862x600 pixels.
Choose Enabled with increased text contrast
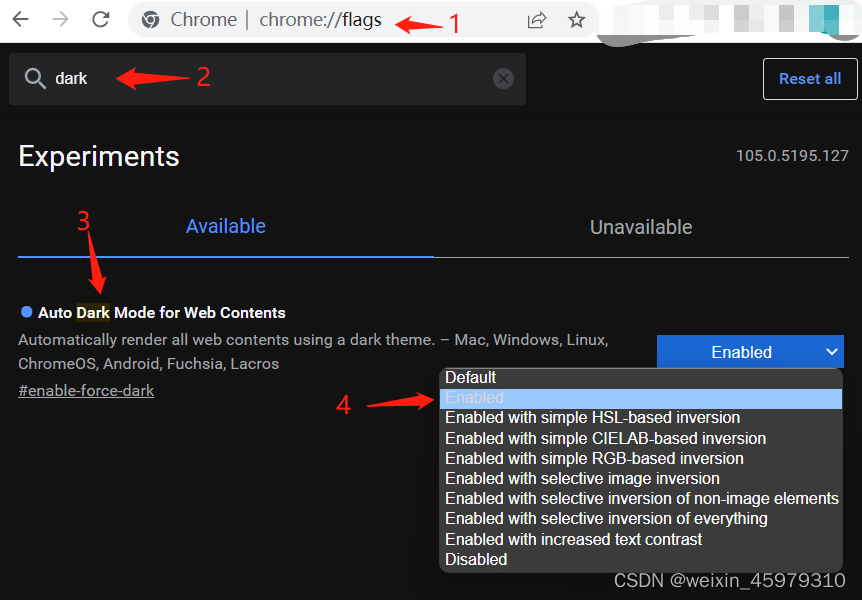click(640, 540)
